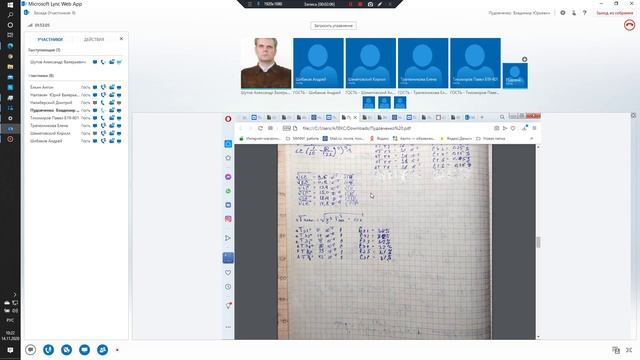Click the layout picker icon at bottom right
Viewport: 640px width, 360px height.
[x=616, y=350]
